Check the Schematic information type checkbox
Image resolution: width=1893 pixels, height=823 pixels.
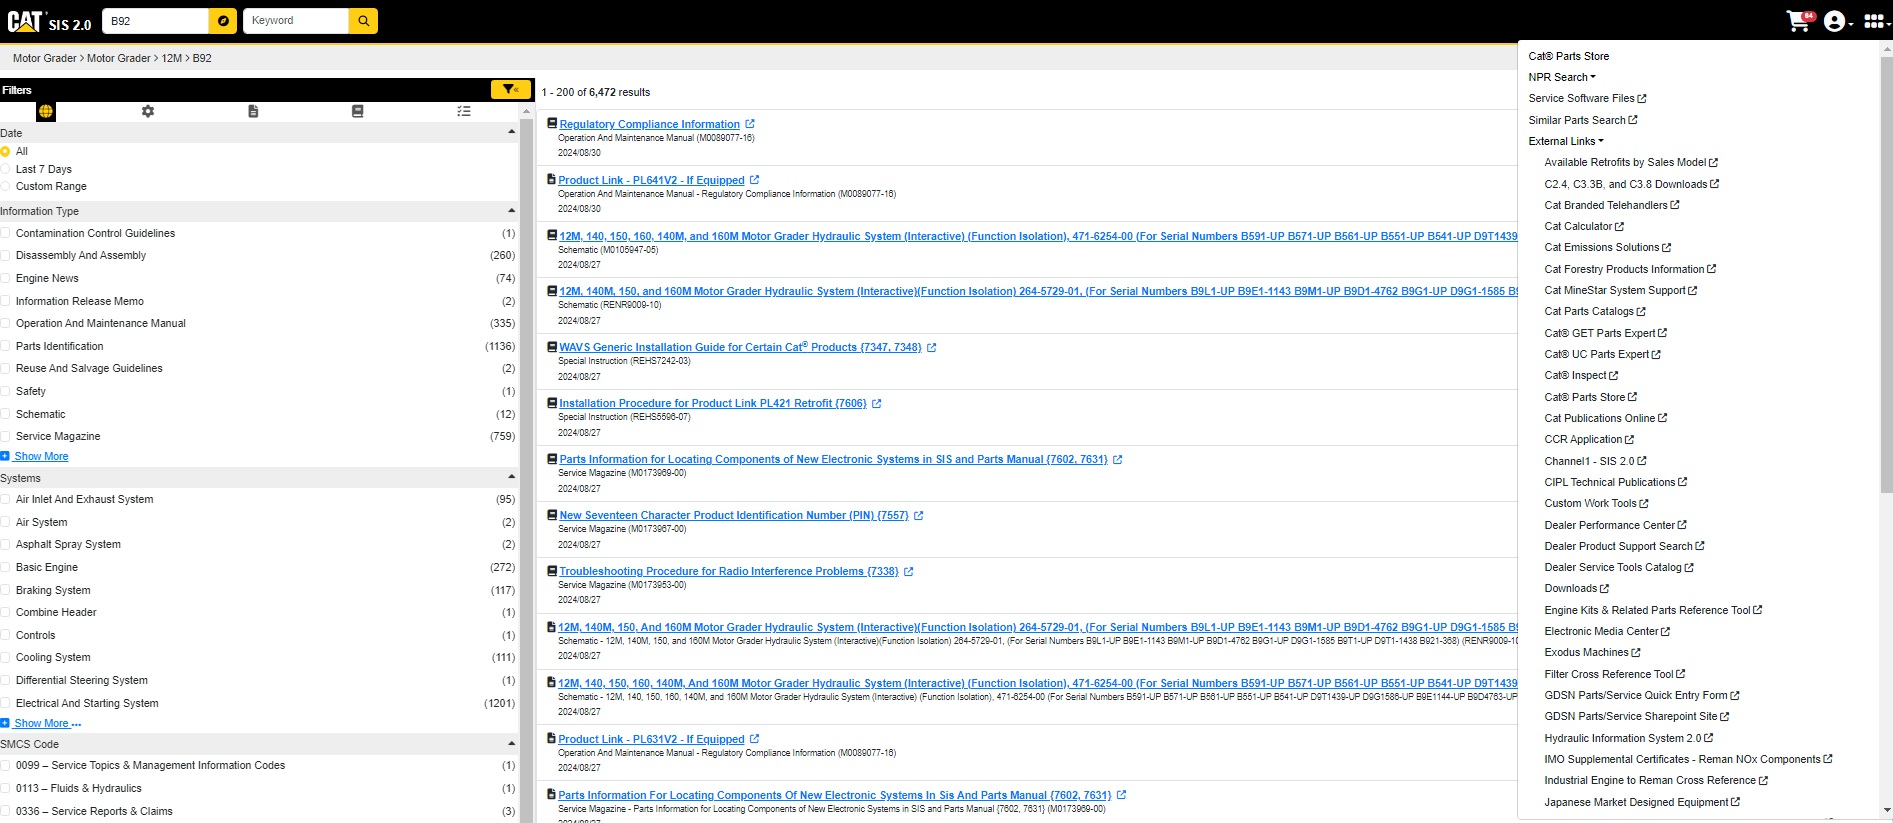(x=6, y=414)
